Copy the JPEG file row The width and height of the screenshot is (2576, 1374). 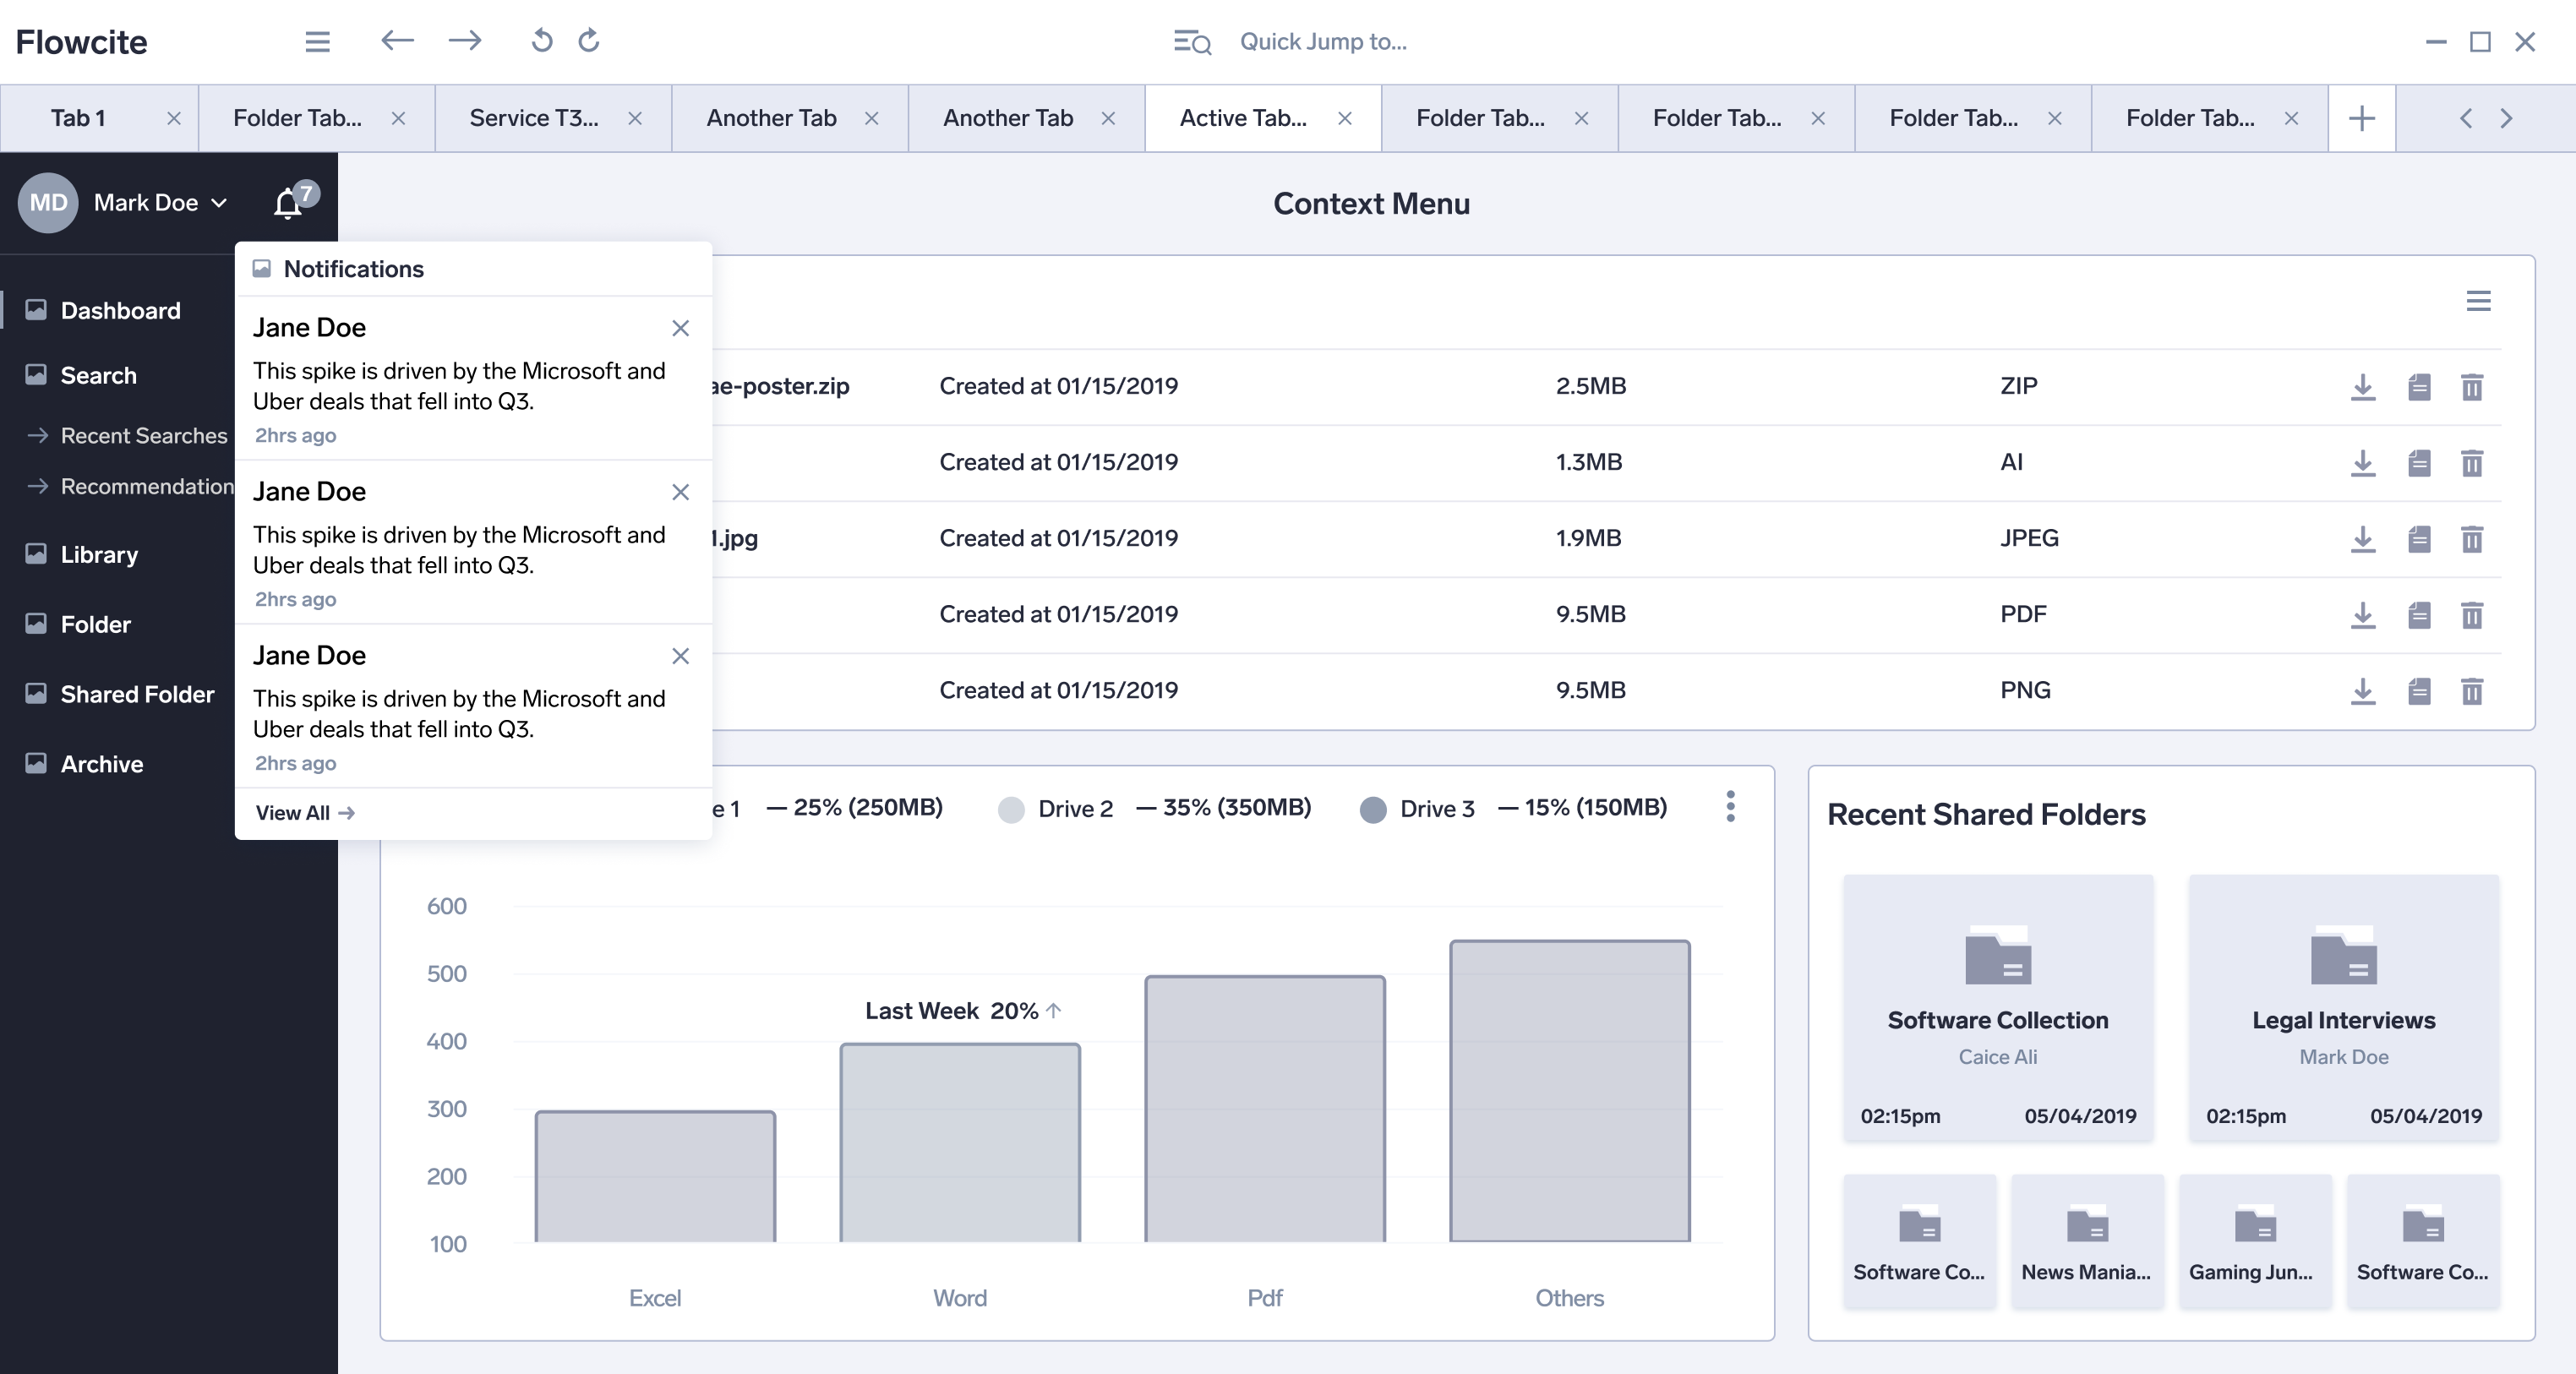2418,539
